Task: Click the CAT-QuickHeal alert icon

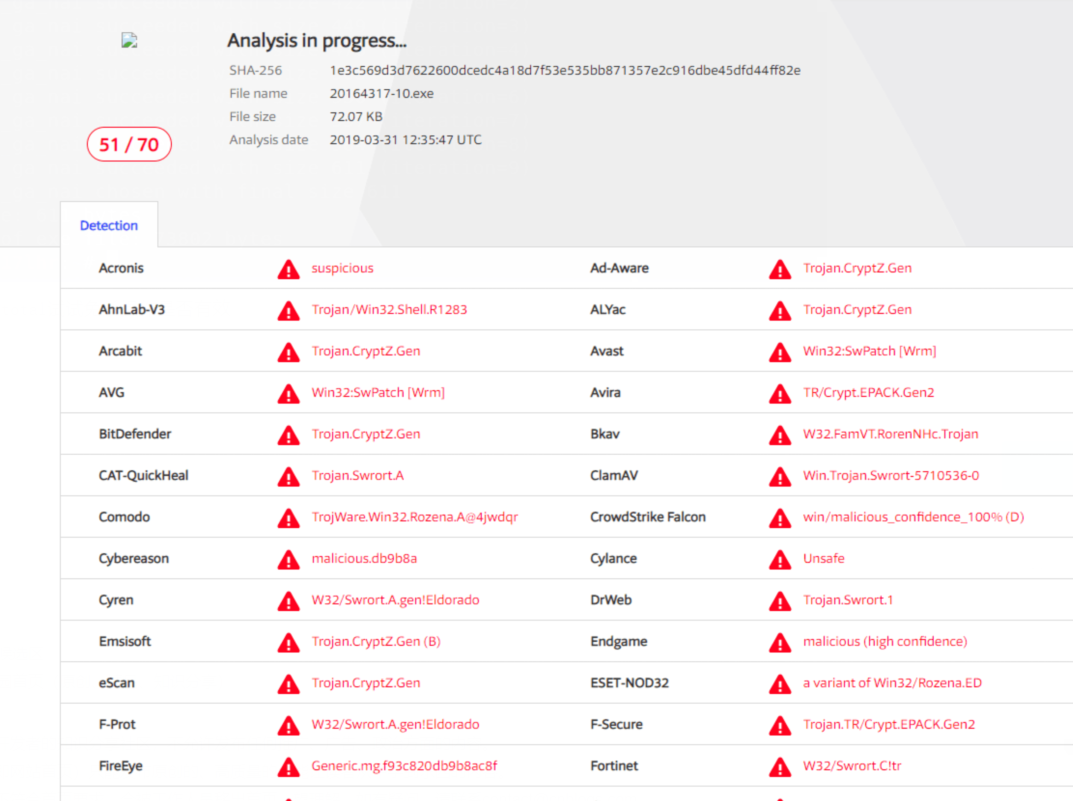Action: [289, 476]
